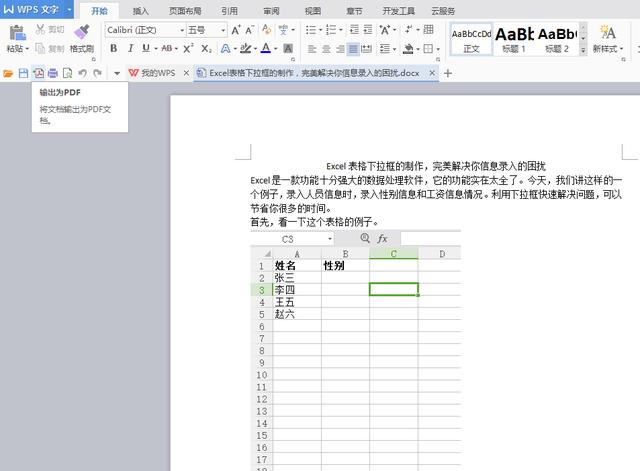Image resolution: width=640 pixels, height=471 pixels.
Task: Click the Open folder icon in quick toolbar
Action: [x=8, y=73]
